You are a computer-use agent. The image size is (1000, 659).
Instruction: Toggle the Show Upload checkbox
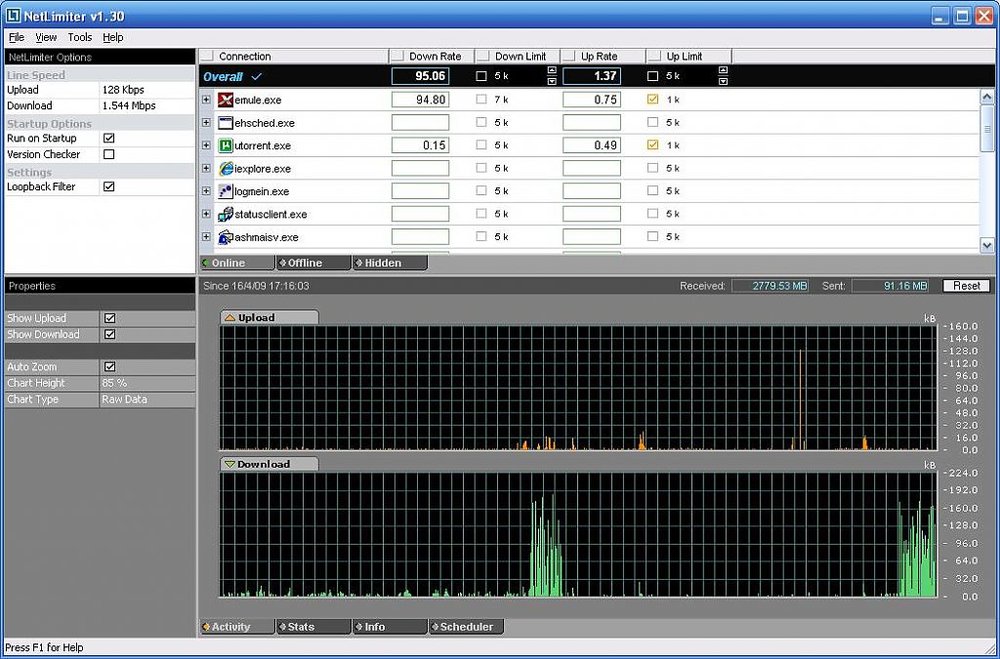click(x=110, y=318)
